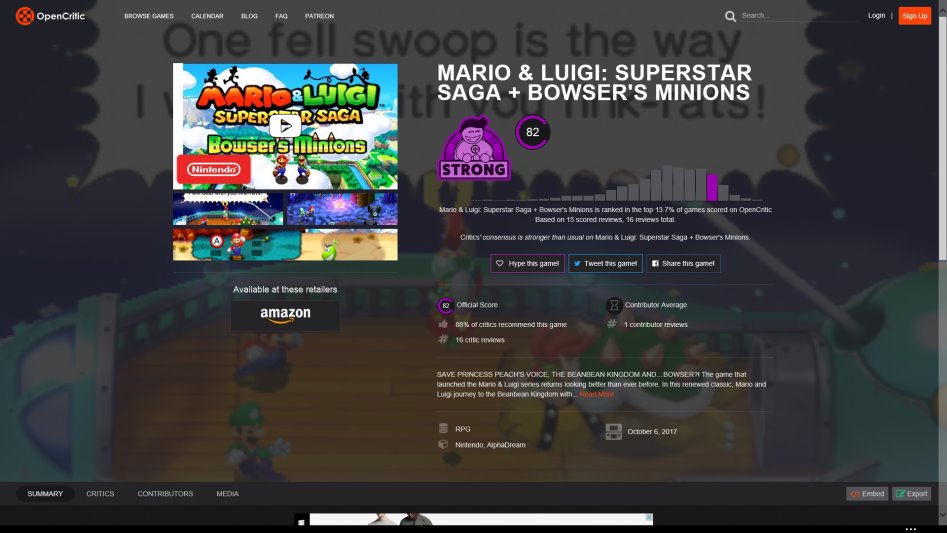
Task: Click the Login link
Action: pyautogui.click(x=876, y=16)
